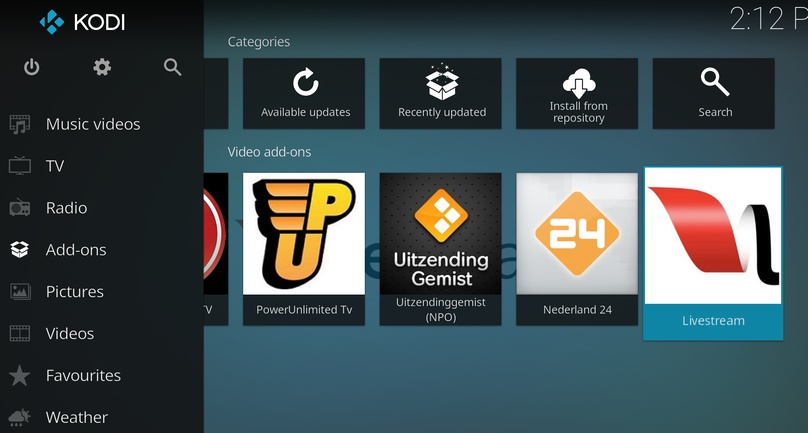Select the Nederland 24 add-on thumbnail
808x433 pixels.
click(x=577, y=234)
